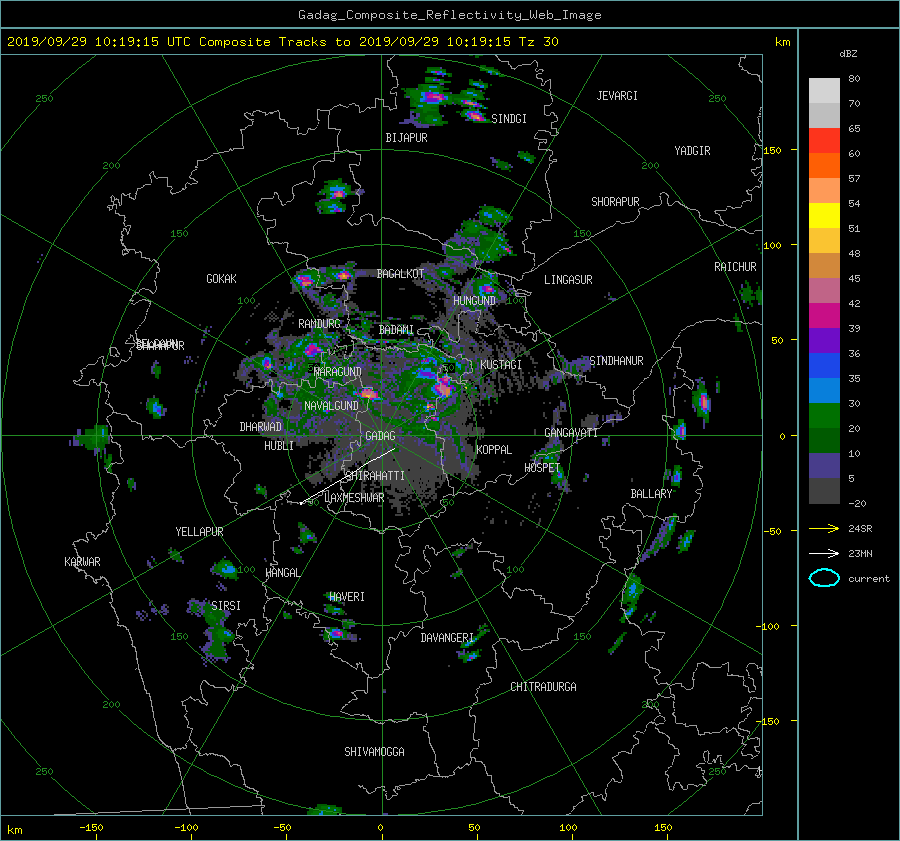Screen dimensions: 900x841
Task: Click the white 23MN arrow legend icon
Action: click(x=824, y=553)
